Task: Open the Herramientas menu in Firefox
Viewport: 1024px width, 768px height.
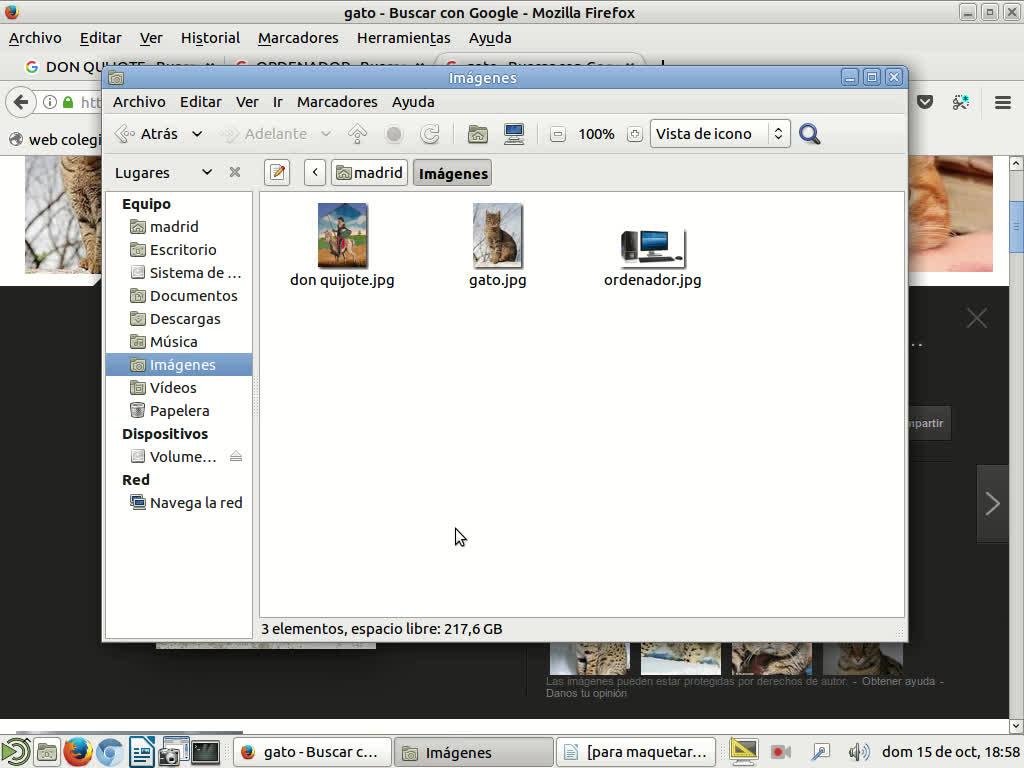Action: click(403, 38)
